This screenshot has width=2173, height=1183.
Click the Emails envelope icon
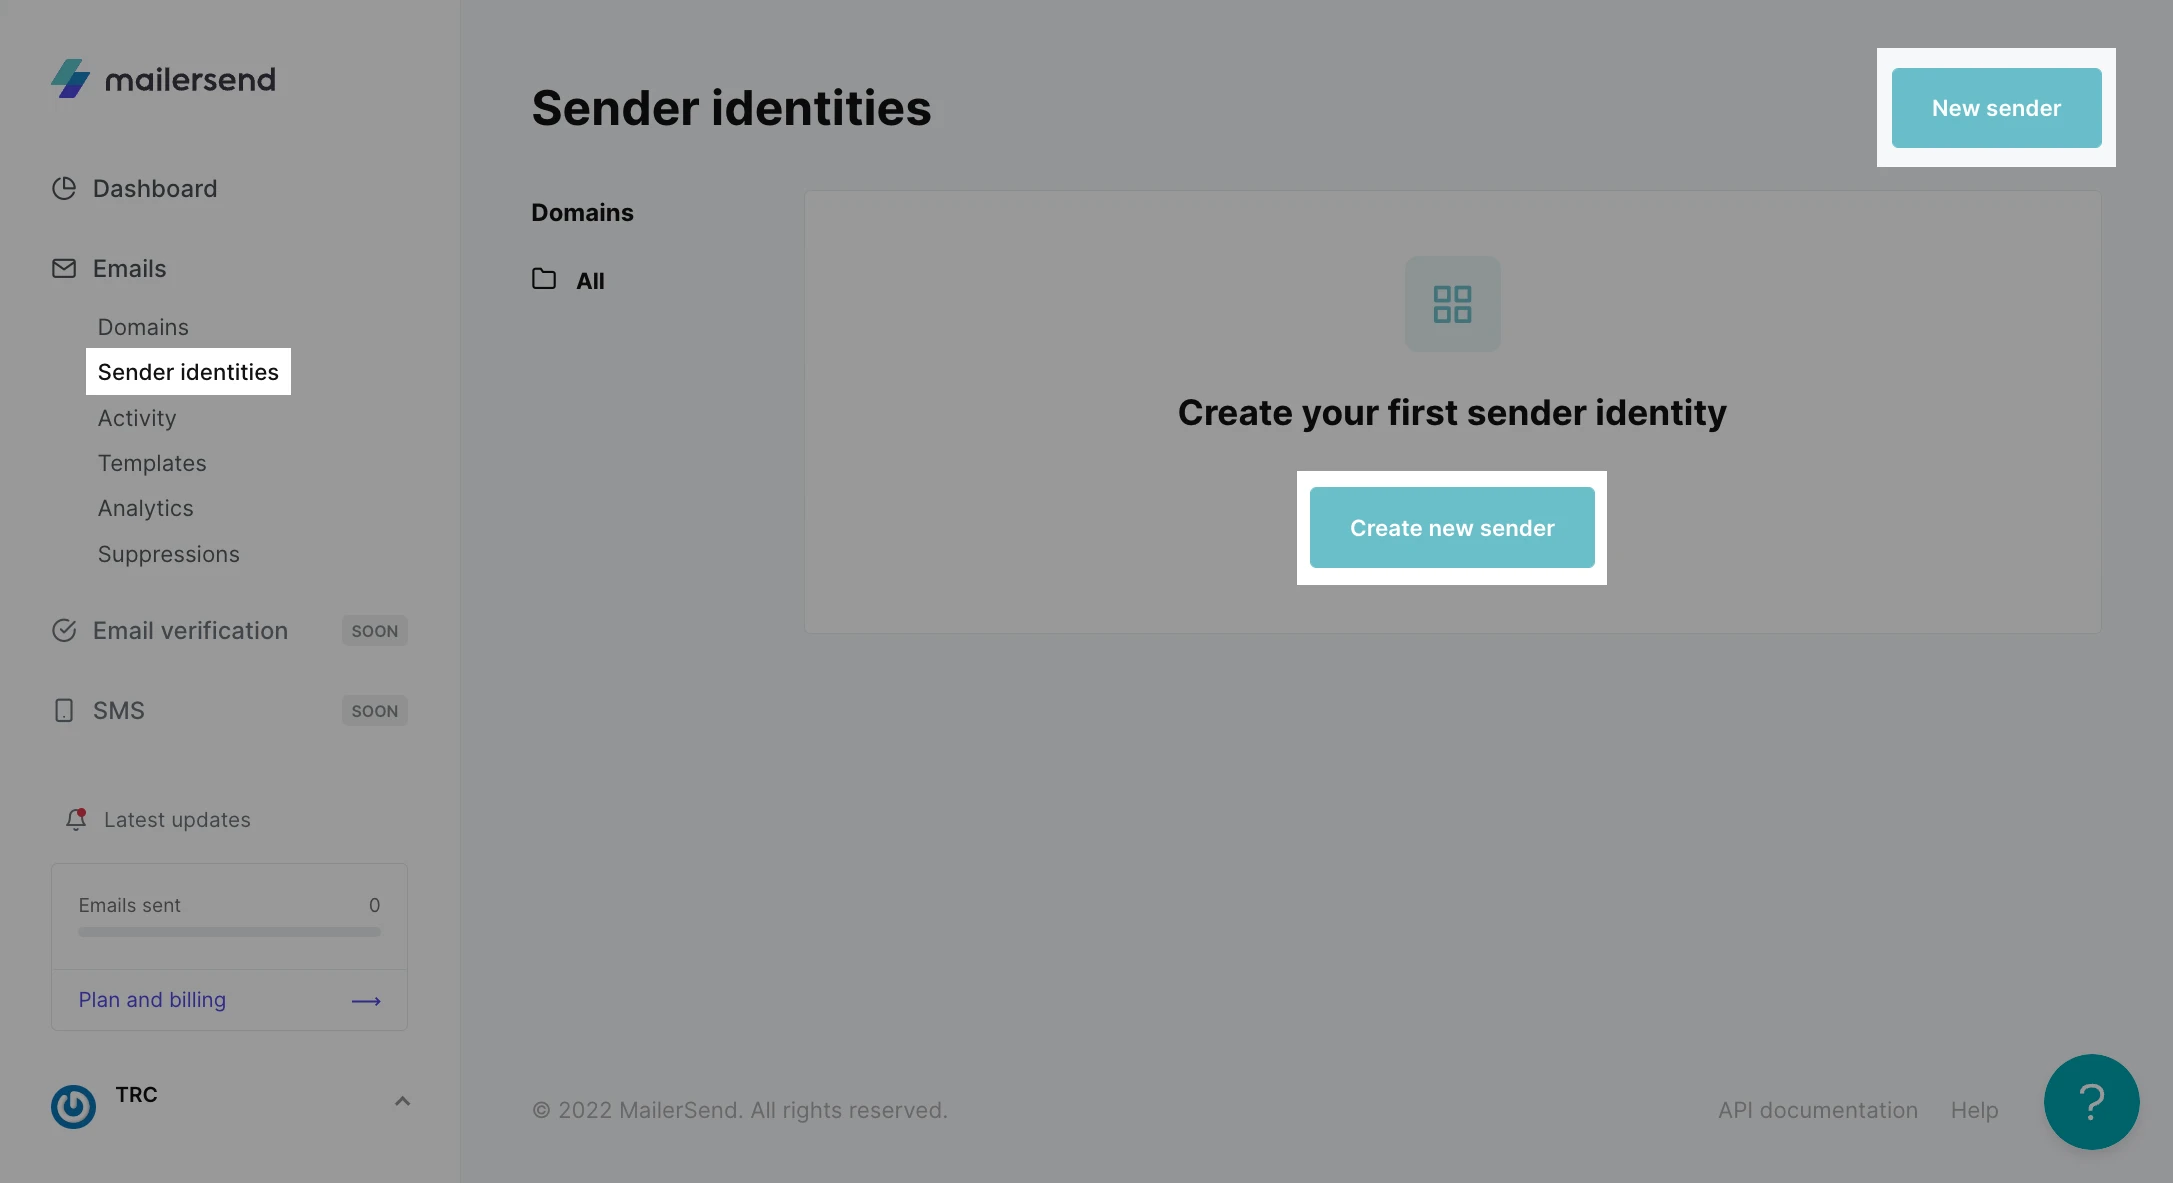(x=64, y=269)
